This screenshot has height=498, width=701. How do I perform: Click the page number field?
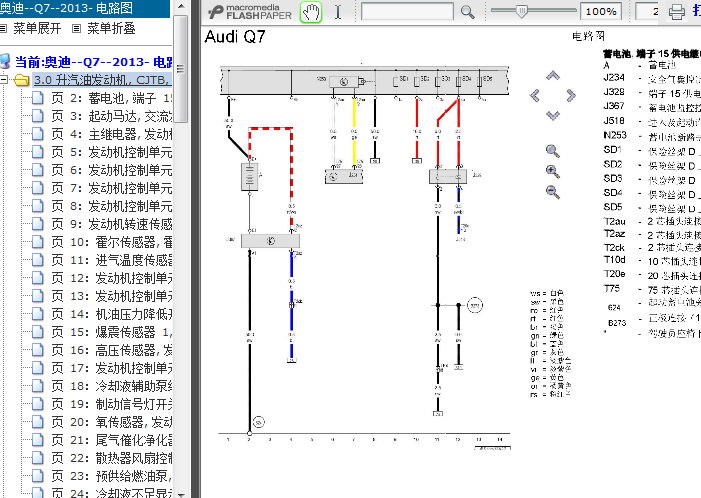647,12
